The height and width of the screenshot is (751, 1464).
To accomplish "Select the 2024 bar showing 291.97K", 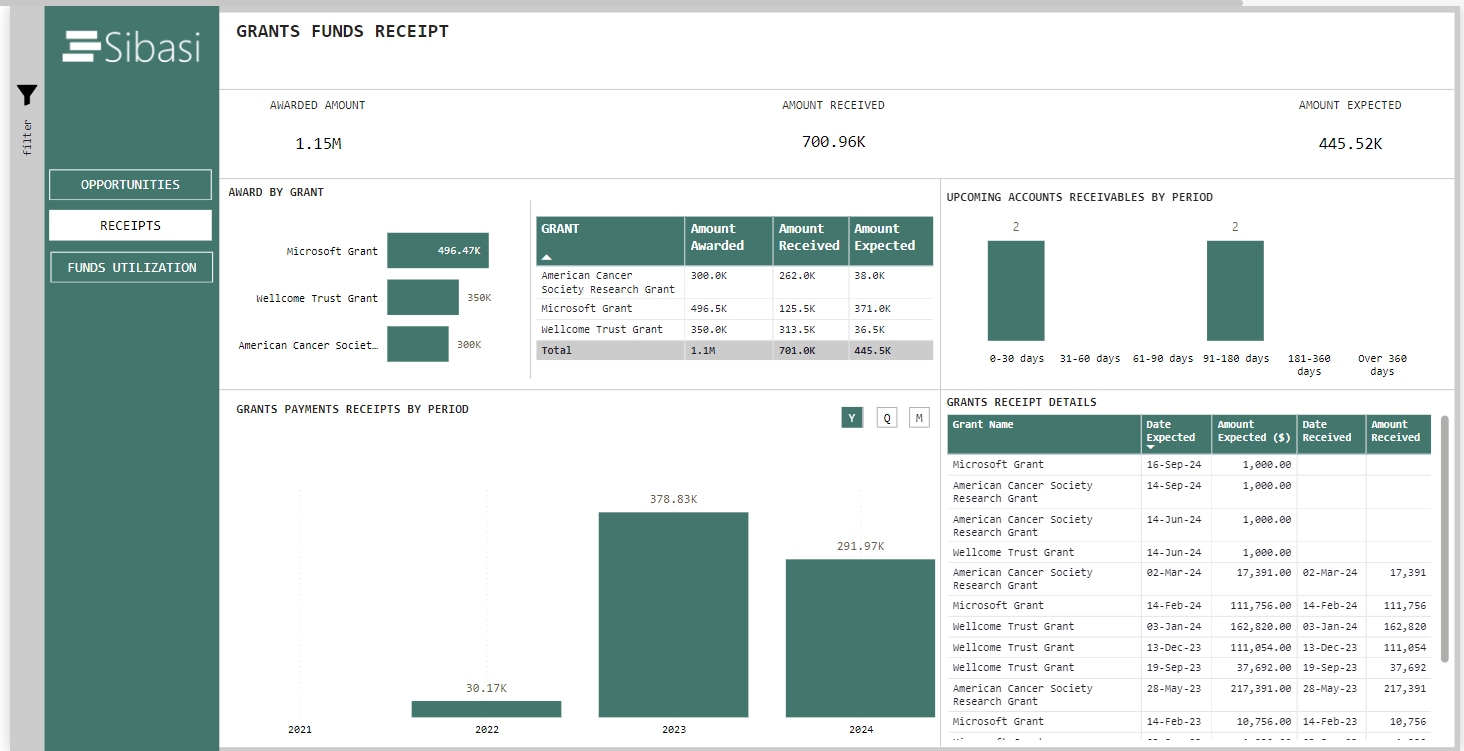I will tap(860, 638).
